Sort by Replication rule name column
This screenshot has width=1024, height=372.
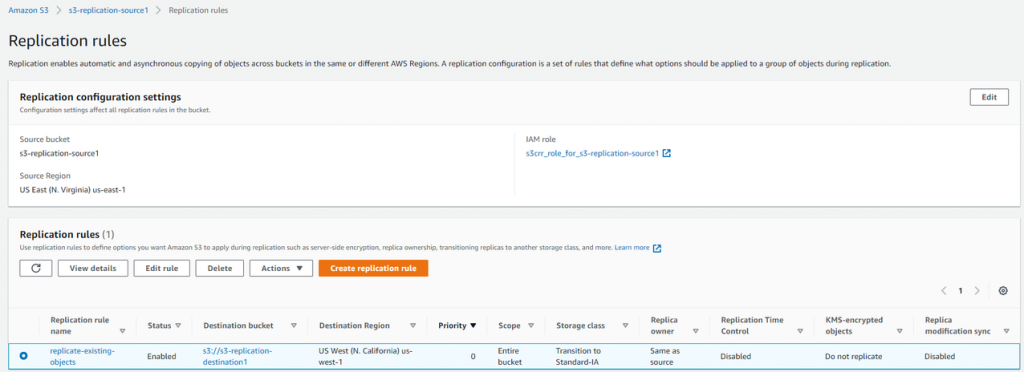[x=122, y=331]
